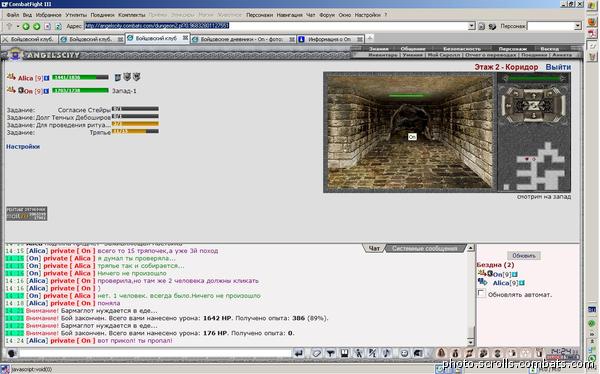The image size is (600, 374).
Task: Click the eraser clear-chat icon
Action: 316,353
